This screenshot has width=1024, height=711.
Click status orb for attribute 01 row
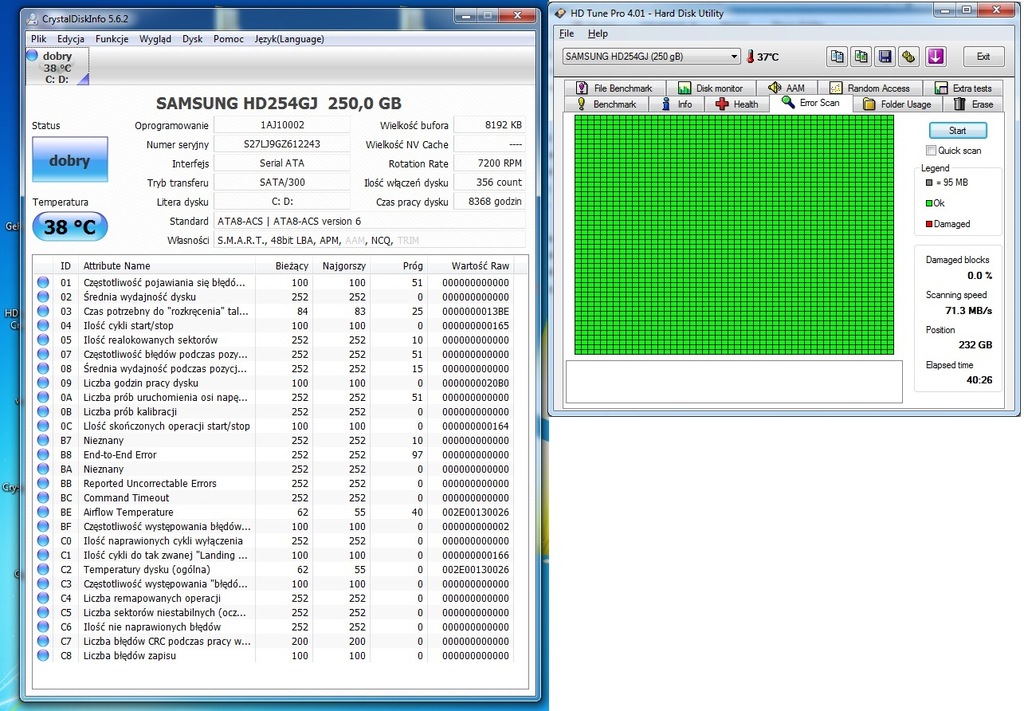point(43,283)
